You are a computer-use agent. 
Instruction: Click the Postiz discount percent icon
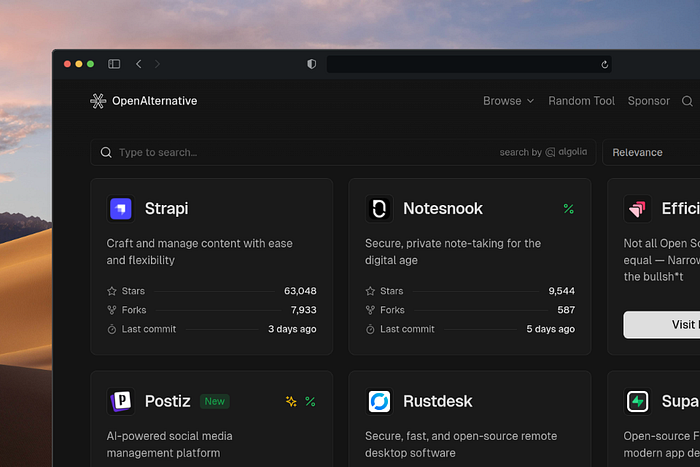(x=310, y=401)
